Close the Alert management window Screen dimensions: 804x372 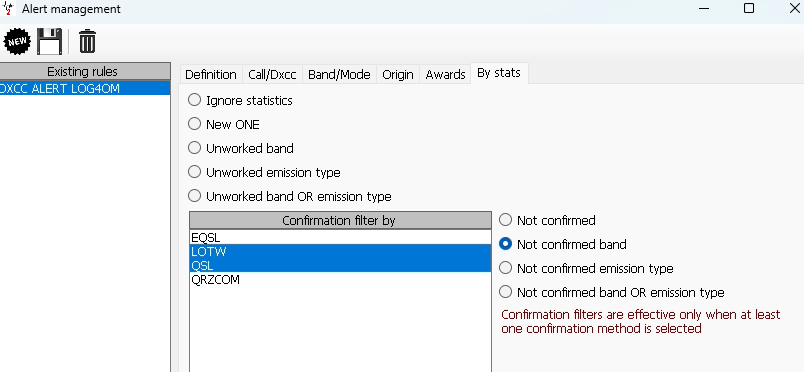pyautogui.click(x=794, y=8)
